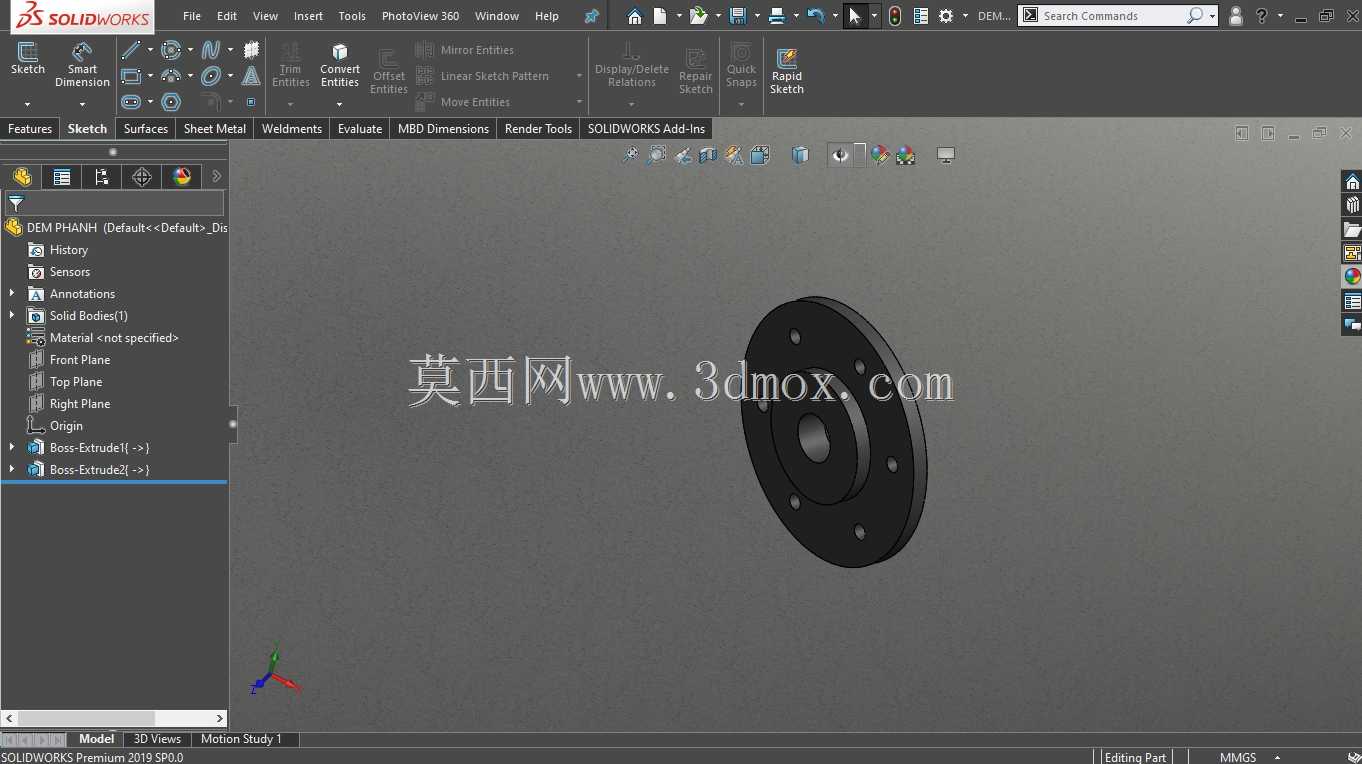The width and height of the screenshot is (1362, 764).
Task: Open the 3D Views tab
Action: [x=158, y=739]
